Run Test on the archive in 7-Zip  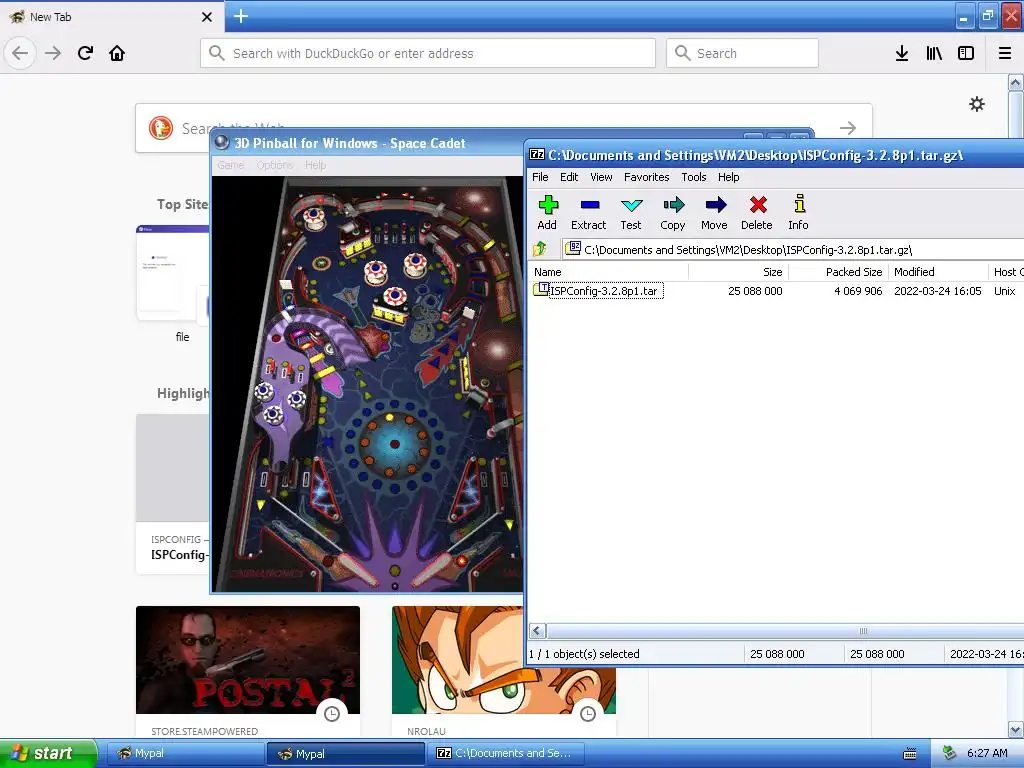[x=631, y=213]
